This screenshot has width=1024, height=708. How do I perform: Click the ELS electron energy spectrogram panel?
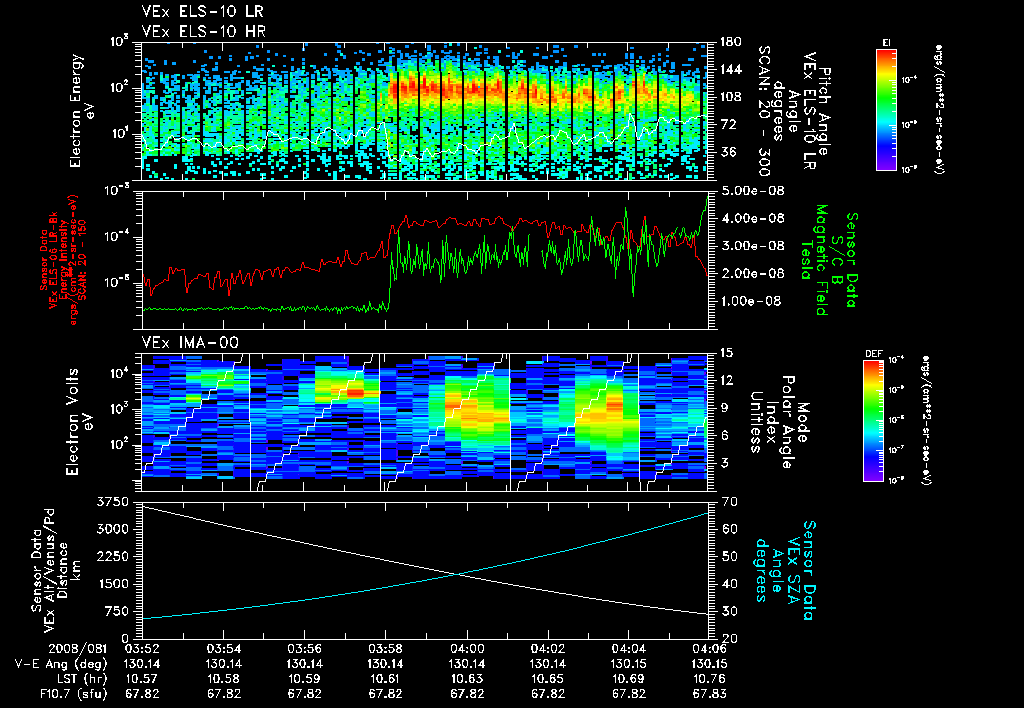[x=425, y=111]
